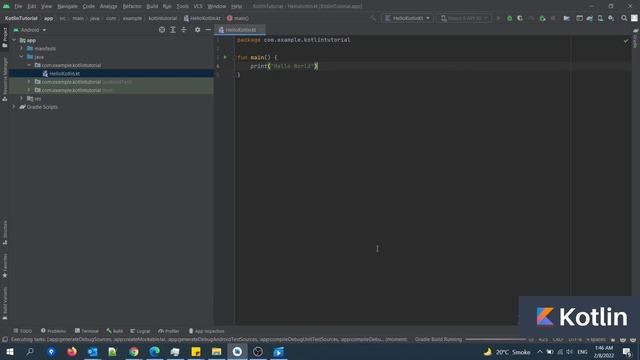The width and height of the screenshot is (640, 360).
Task: Open Firefox from the taskbar
Action: [72, 352]
